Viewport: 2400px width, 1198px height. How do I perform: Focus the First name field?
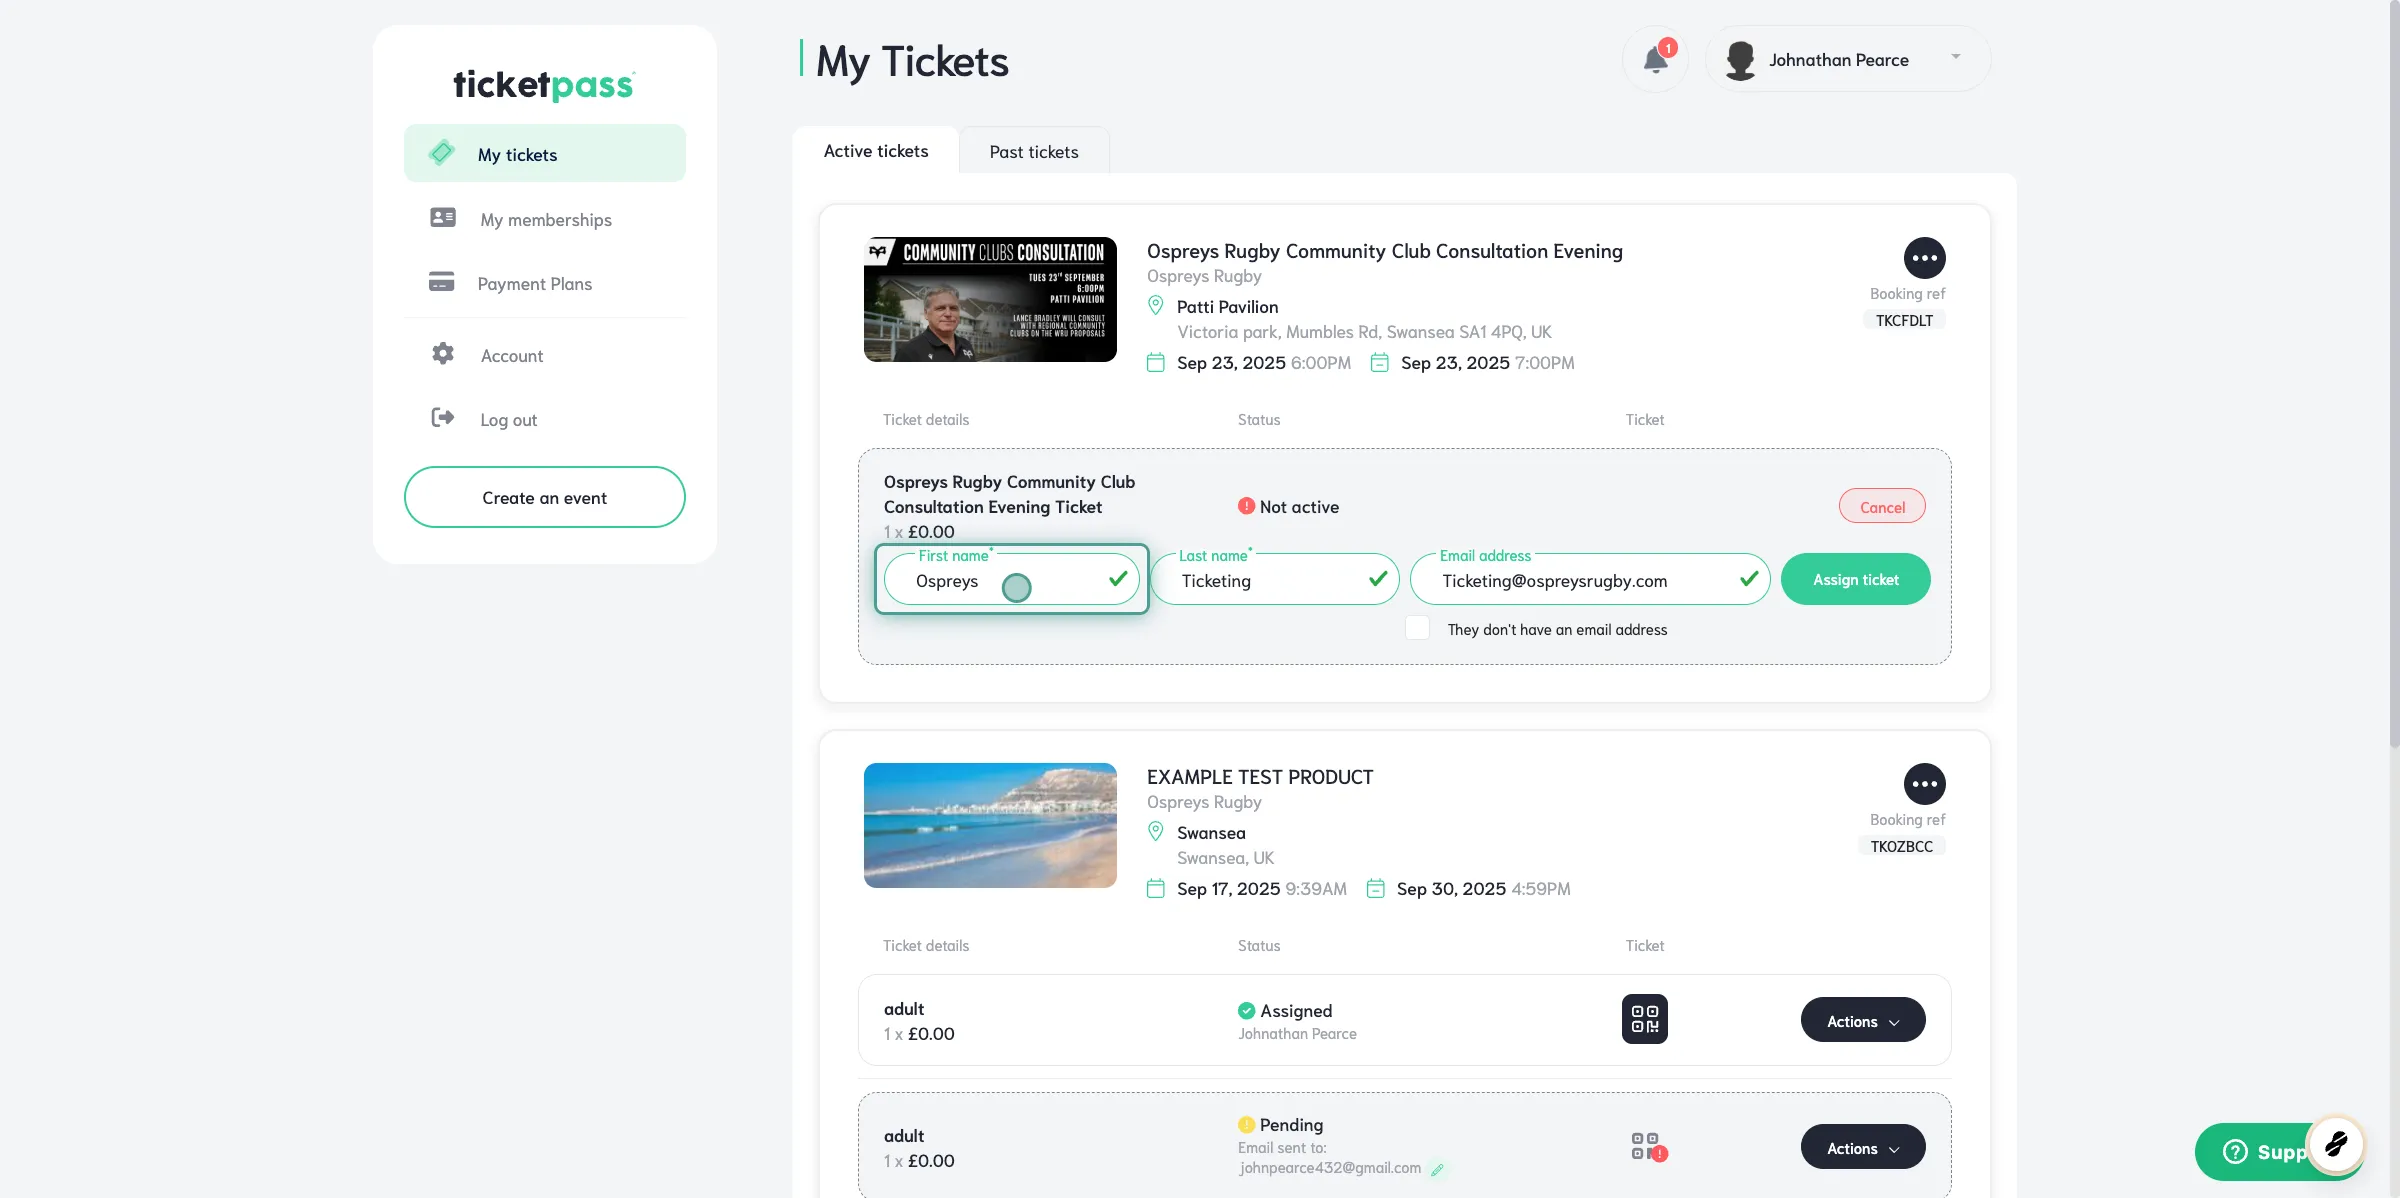[x=1012, y=580]
